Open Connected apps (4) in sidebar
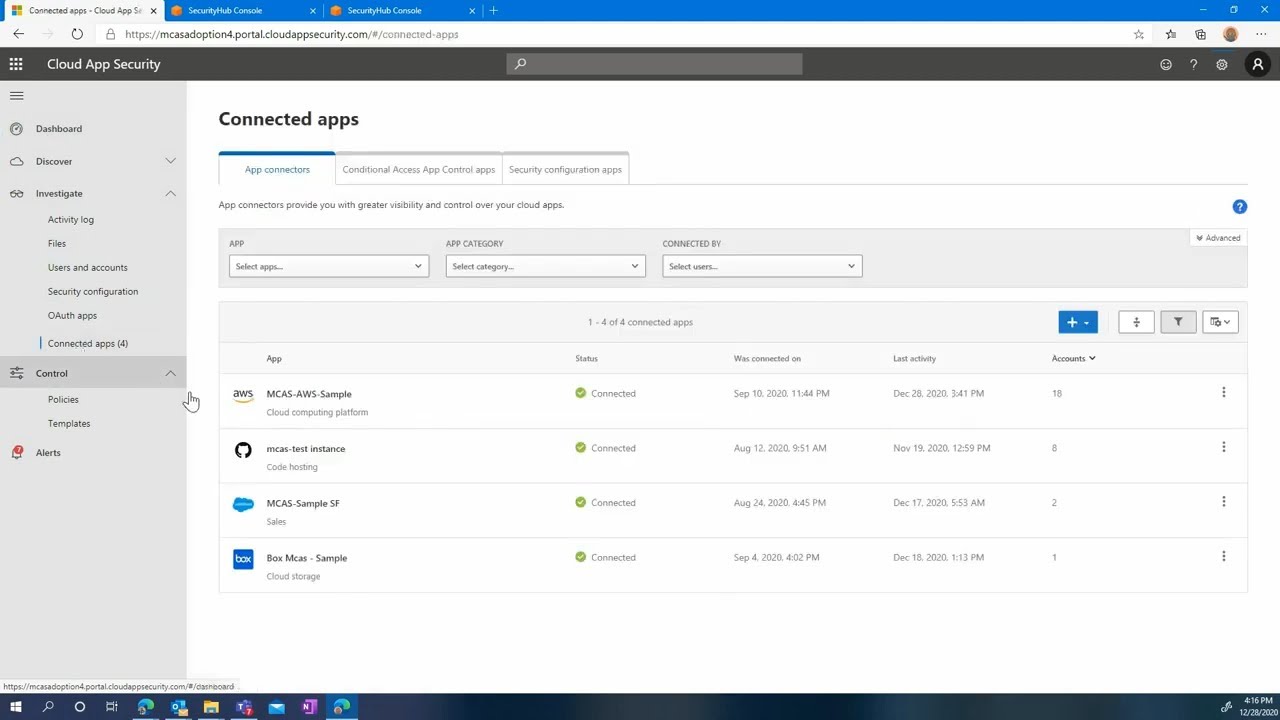This screenshot has height=720, width=1280. [88, 344]
